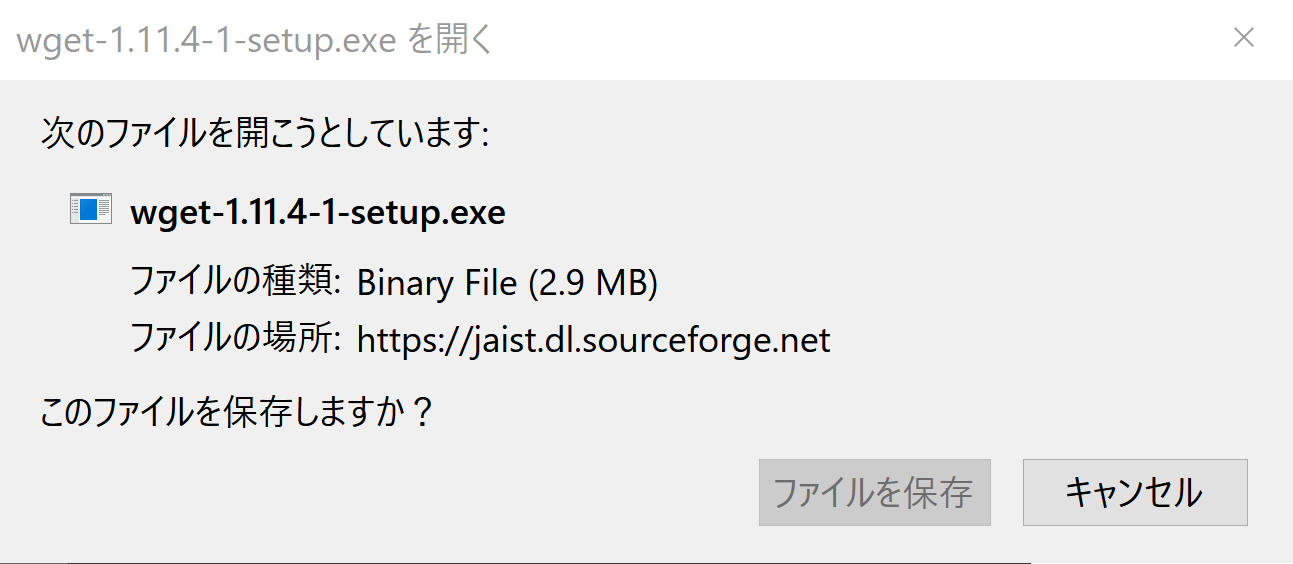Click the ファイルの場所 label
The width and height of the screenshot is (1293, 564).
(237, 340)
